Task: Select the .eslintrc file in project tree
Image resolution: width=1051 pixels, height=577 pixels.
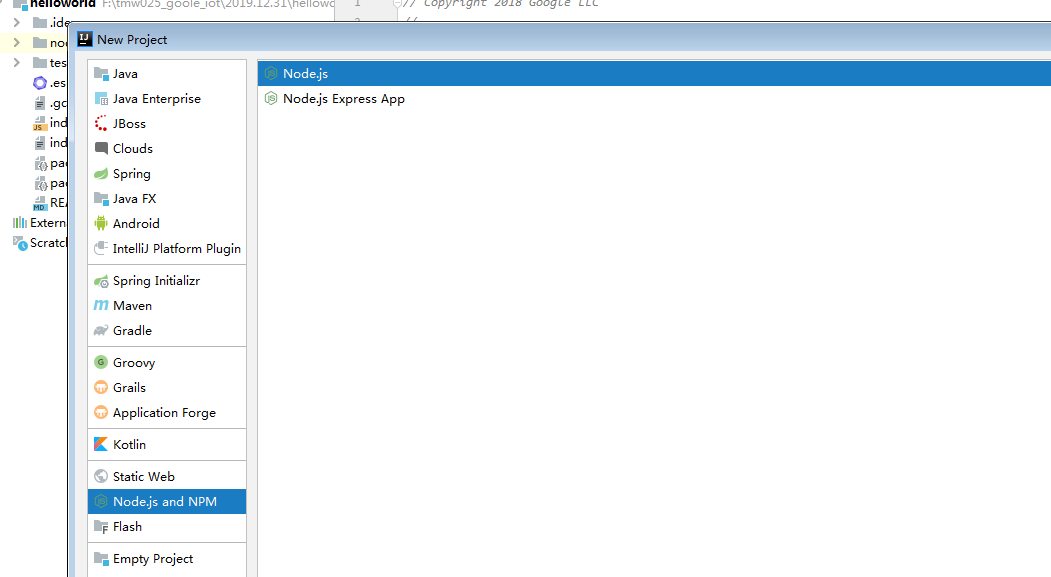Action: point(51,82)
